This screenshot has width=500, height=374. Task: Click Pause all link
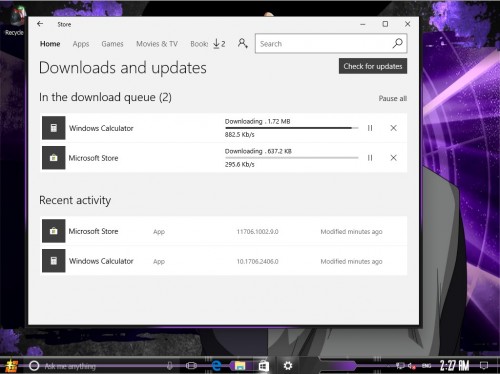393,98
